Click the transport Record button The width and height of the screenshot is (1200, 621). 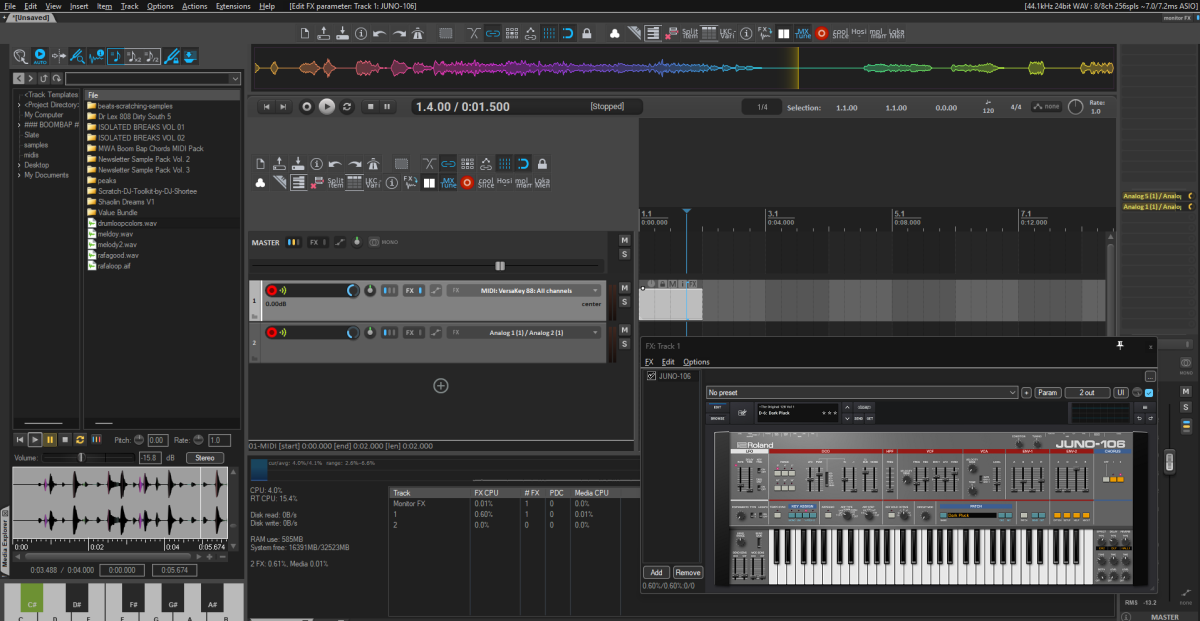pos(307,106)
